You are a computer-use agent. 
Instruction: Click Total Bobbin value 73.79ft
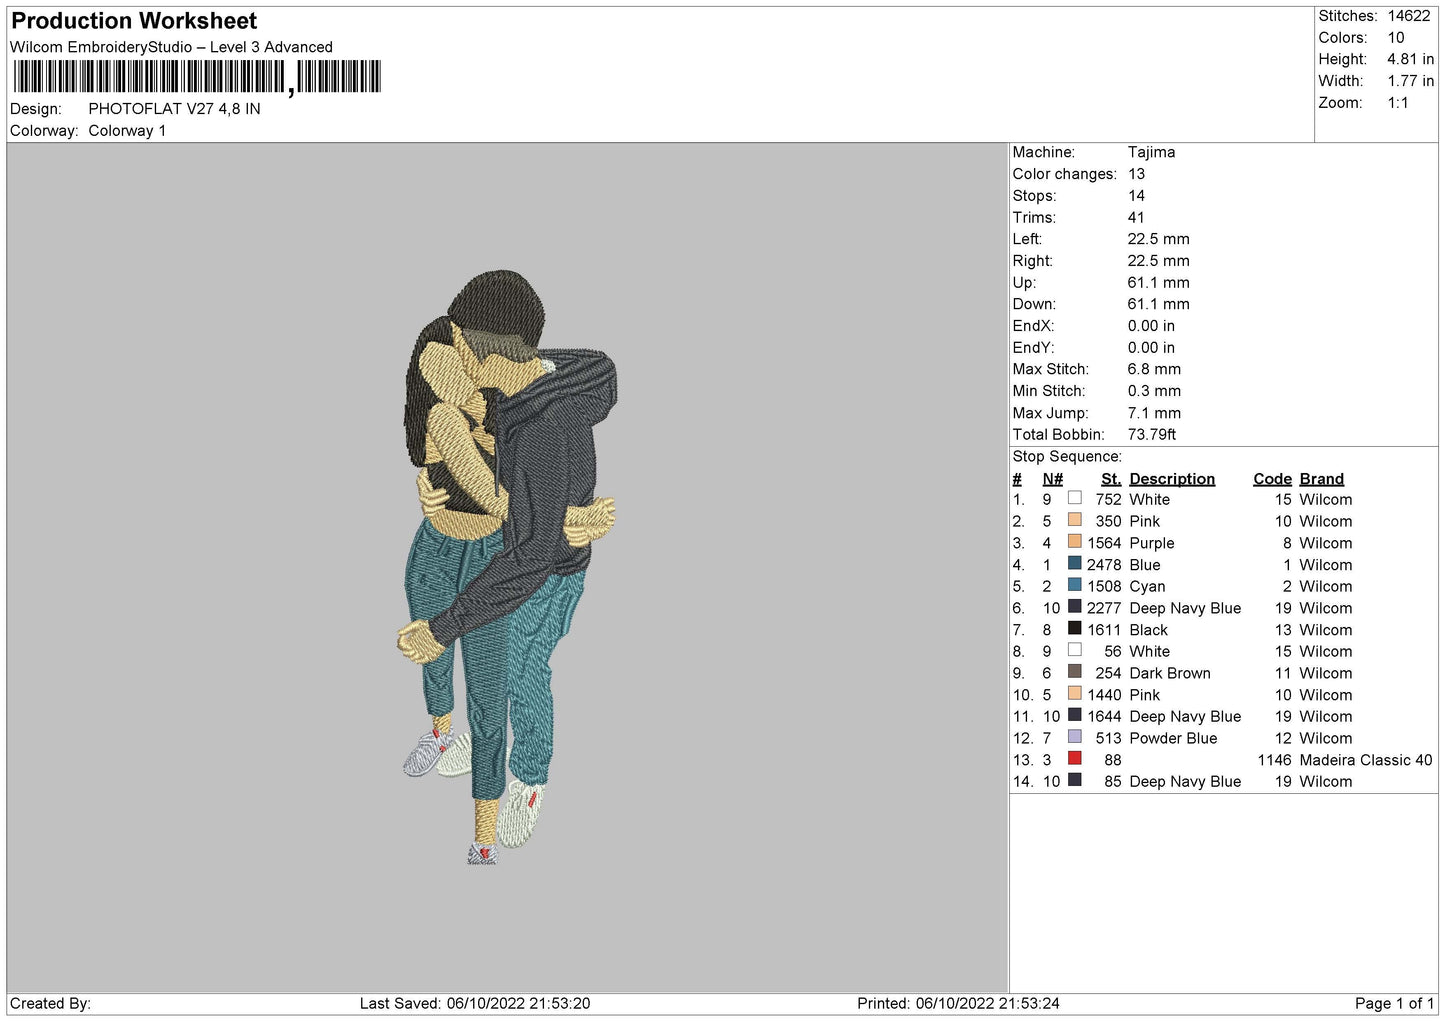(x=1152, y=435)
